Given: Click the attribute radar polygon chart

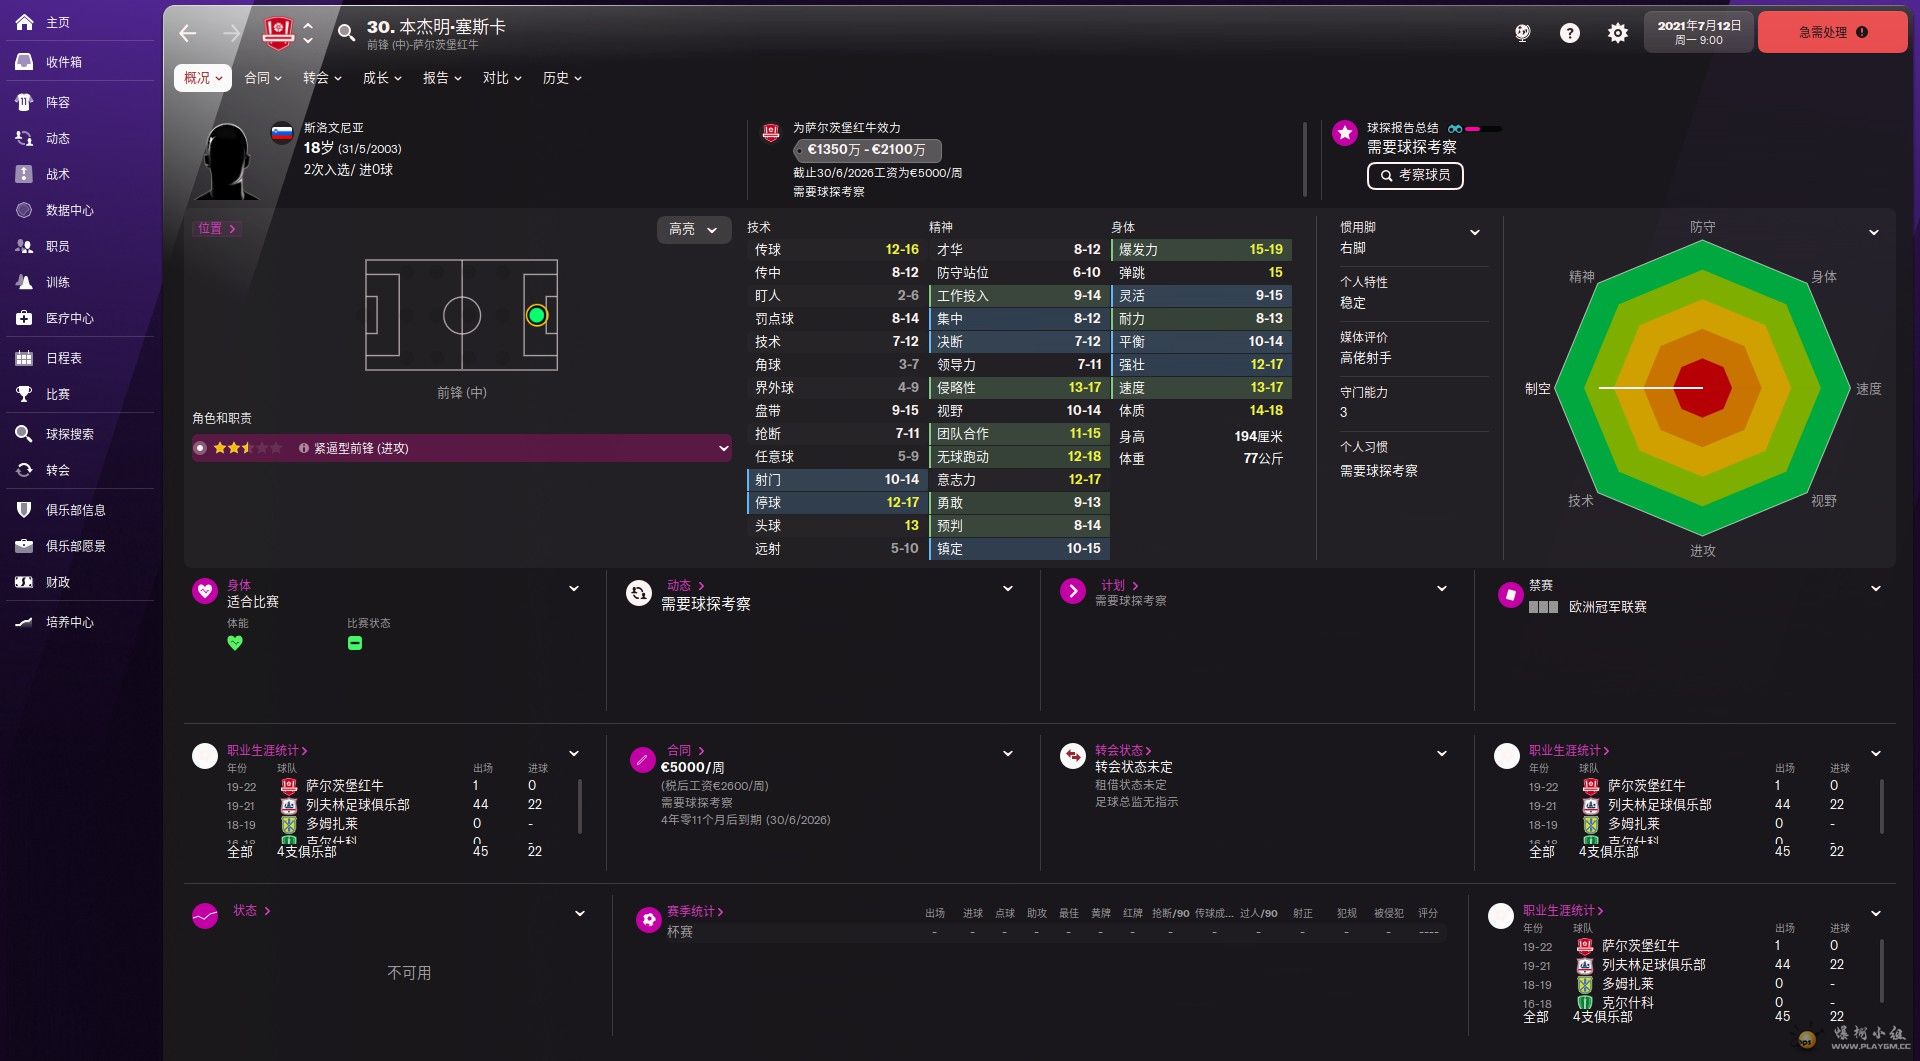Looking at the screenshot, I should pos(1702,388).
